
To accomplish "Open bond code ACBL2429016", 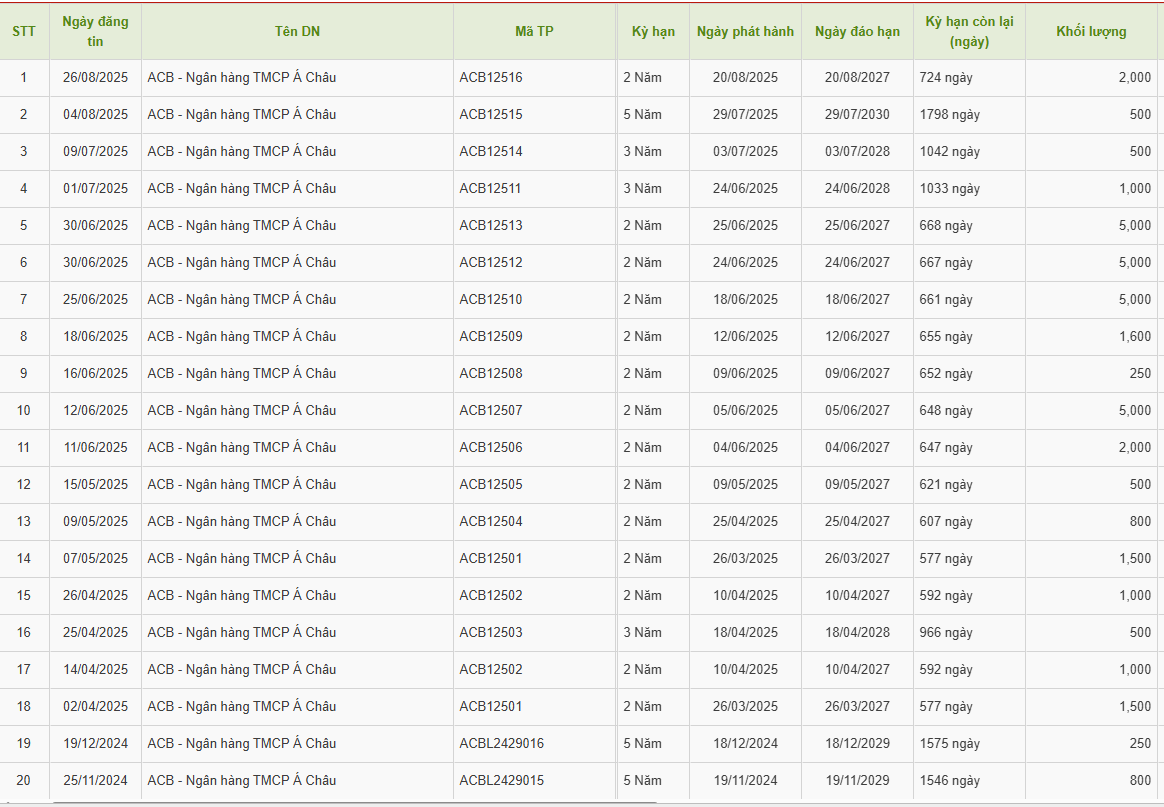I will [502, 744].
